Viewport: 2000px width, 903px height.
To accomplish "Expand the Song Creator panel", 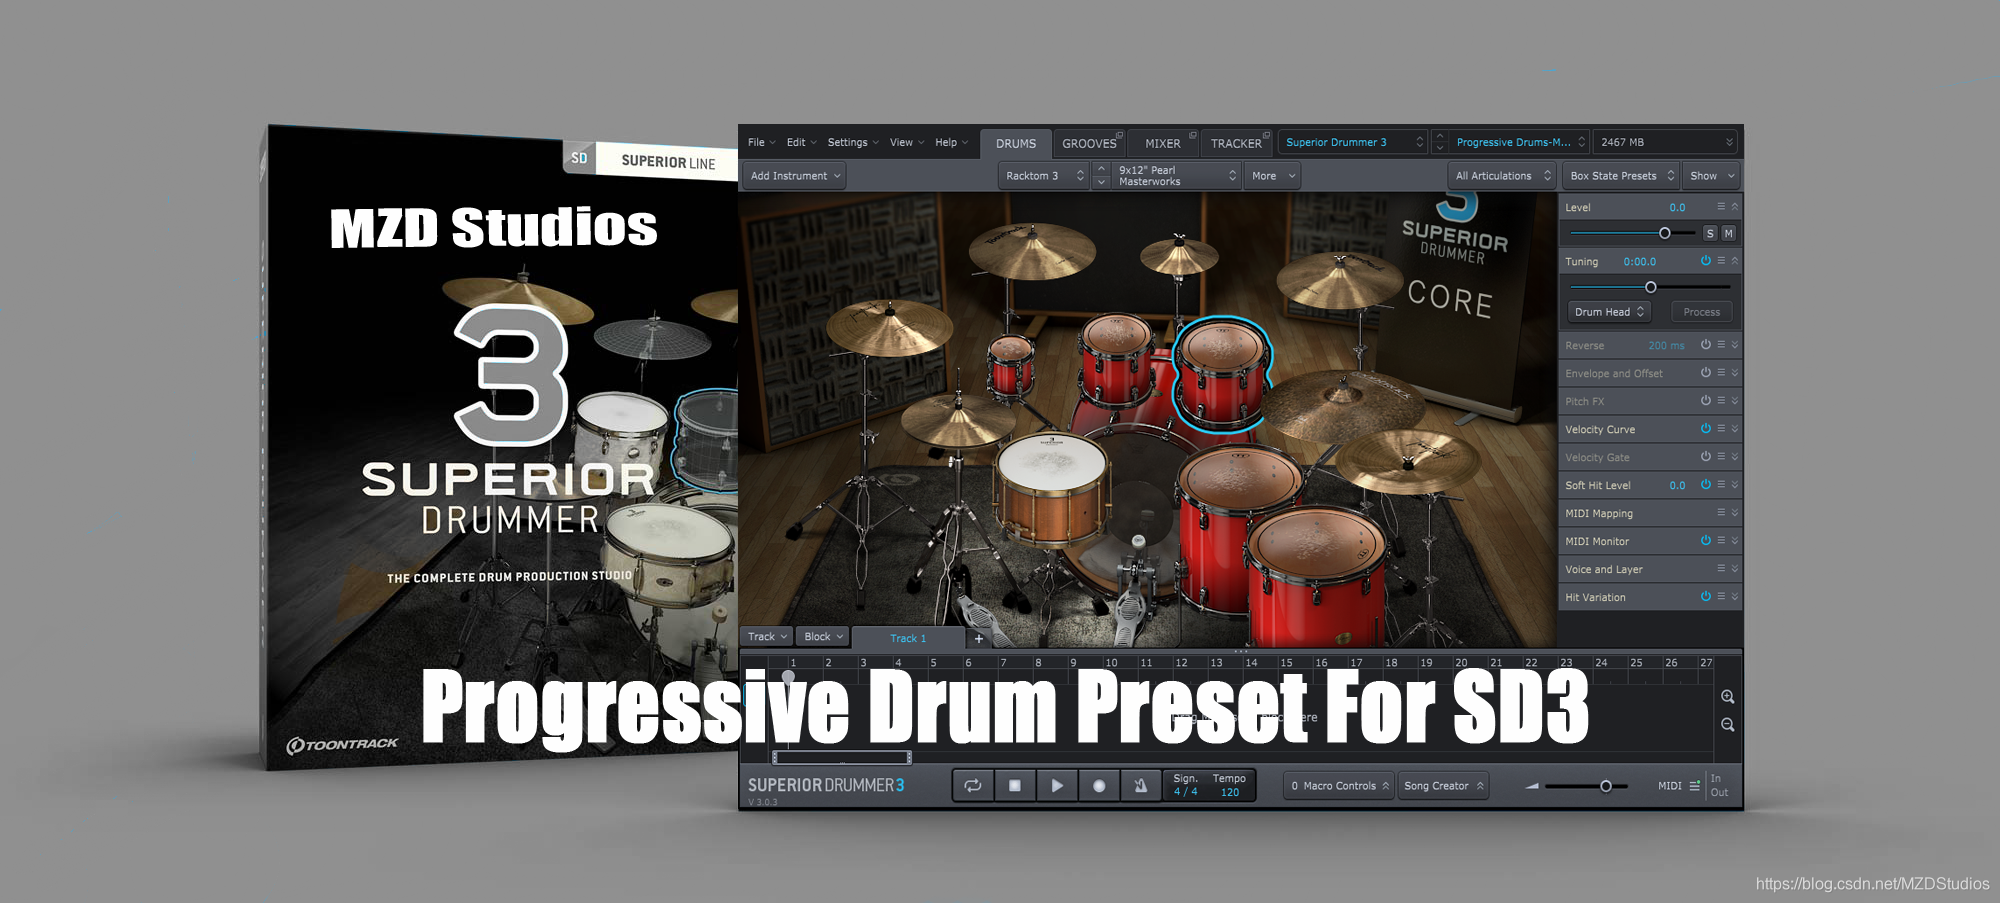I will 1443,786.
